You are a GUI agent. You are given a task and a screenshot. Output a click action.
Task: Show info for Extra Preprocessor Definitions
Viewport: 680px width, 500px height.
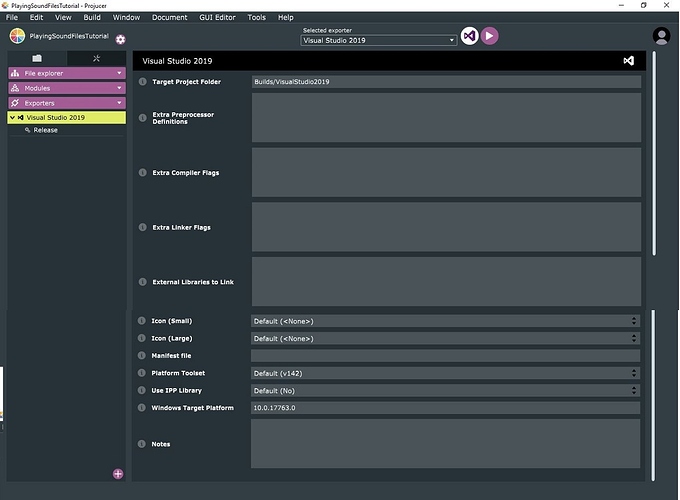pos(142,118)
